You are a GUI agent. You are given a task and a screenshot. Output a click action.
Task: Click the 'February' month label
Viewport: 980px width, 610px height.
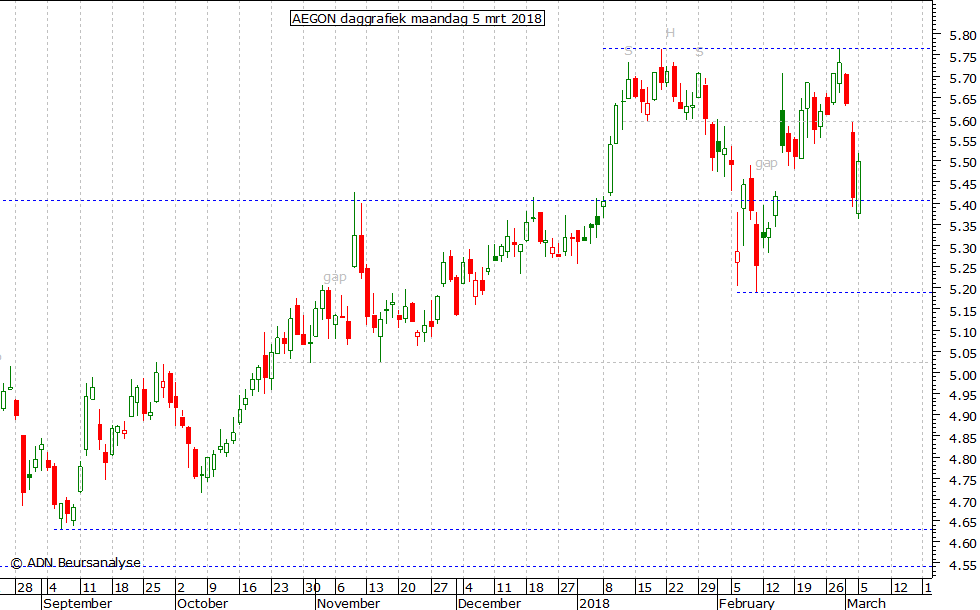(x=747, y=603)
